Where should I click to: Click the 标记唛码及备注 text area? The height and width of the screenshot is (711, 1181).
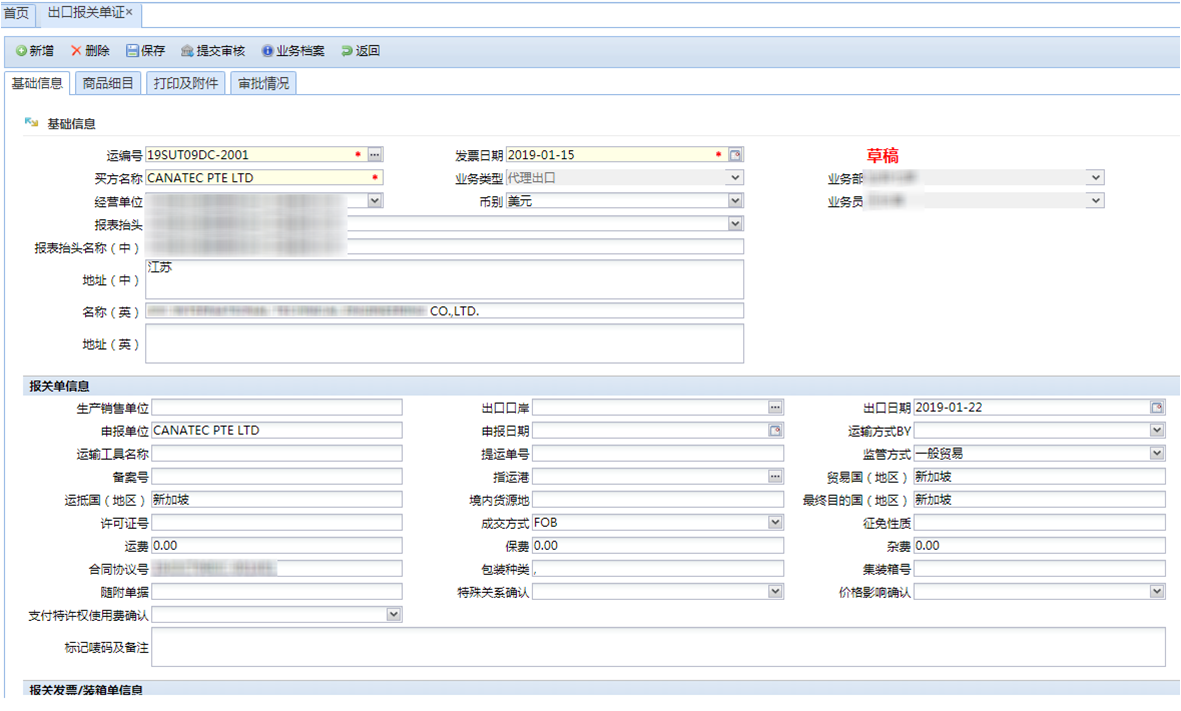click(x=658, y=647)
